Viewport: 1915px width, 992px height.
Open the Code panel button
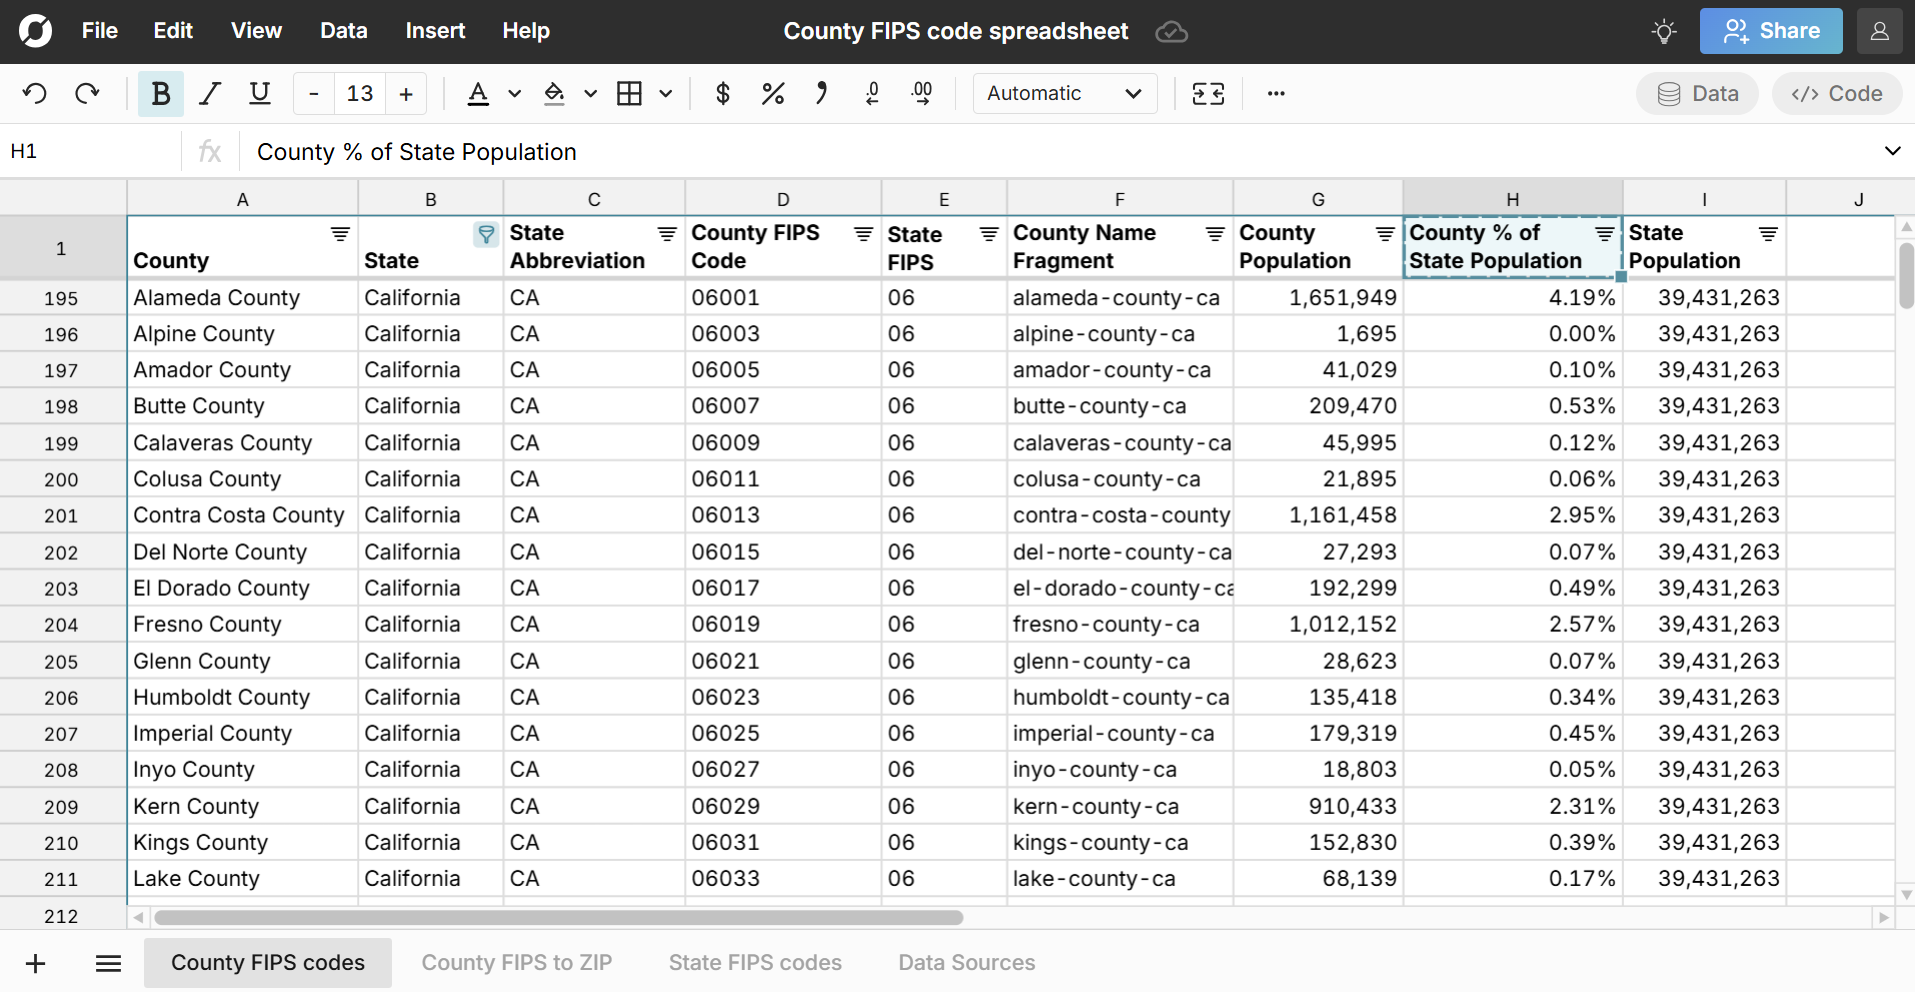pos(1836,94)
